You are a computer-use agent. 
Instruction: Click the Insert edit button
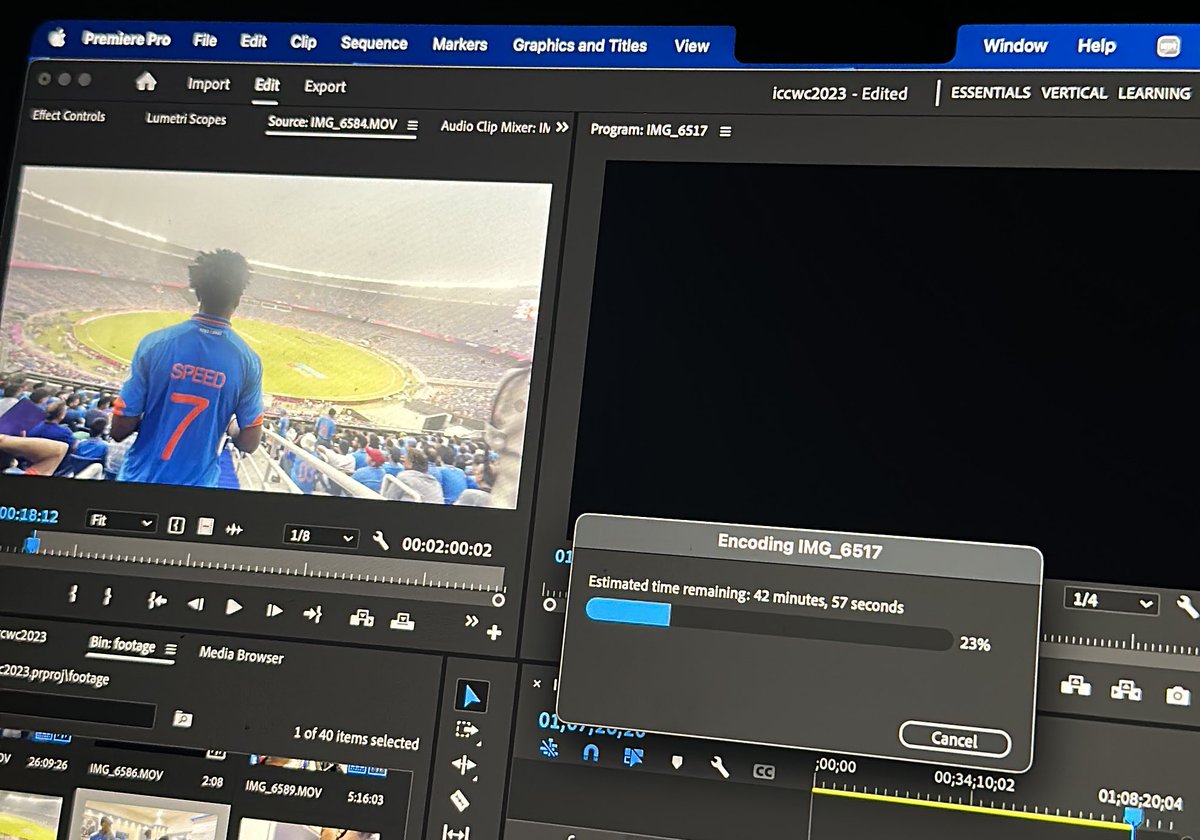tap(361, 618)
